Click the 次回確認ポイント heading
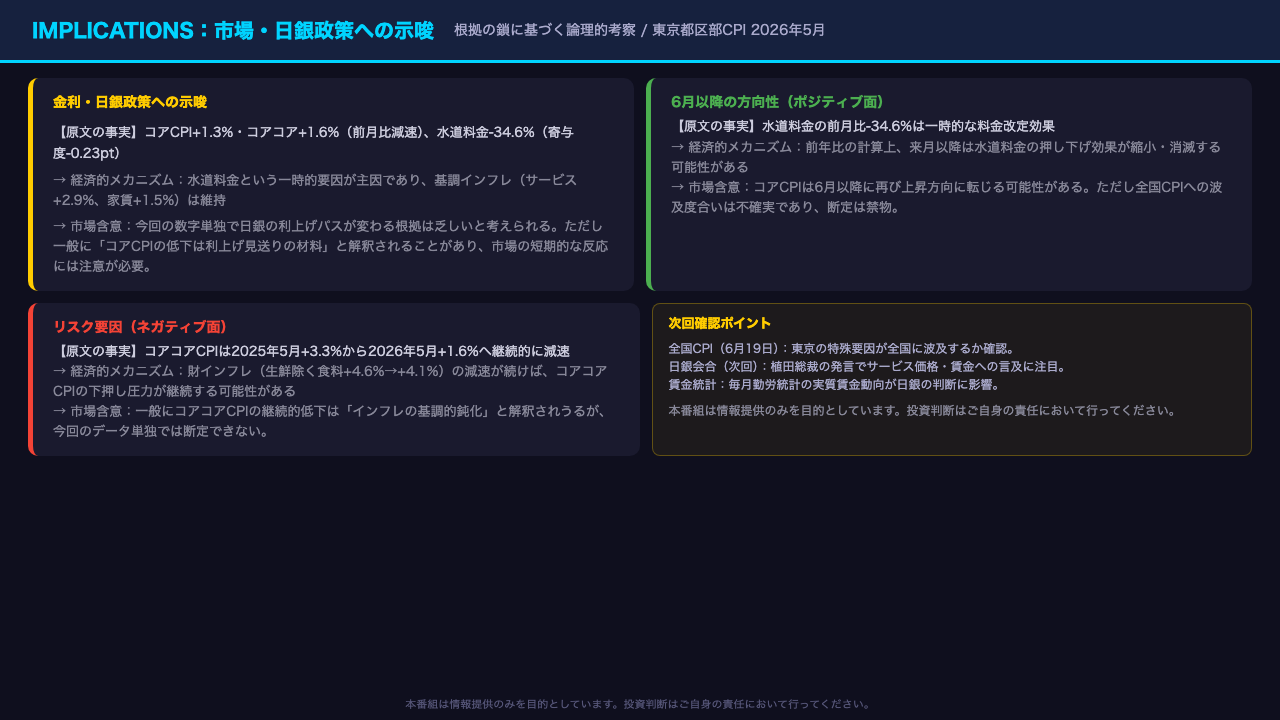Viewport: 1280px width, 720px height. [720, 323]
